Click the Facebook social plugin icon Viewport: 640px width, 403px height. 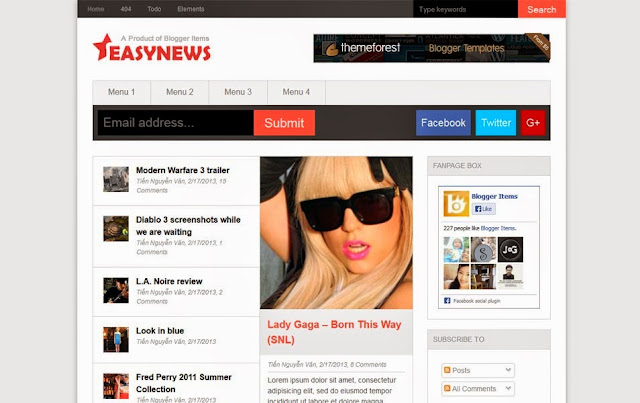(x=447, y=301)
